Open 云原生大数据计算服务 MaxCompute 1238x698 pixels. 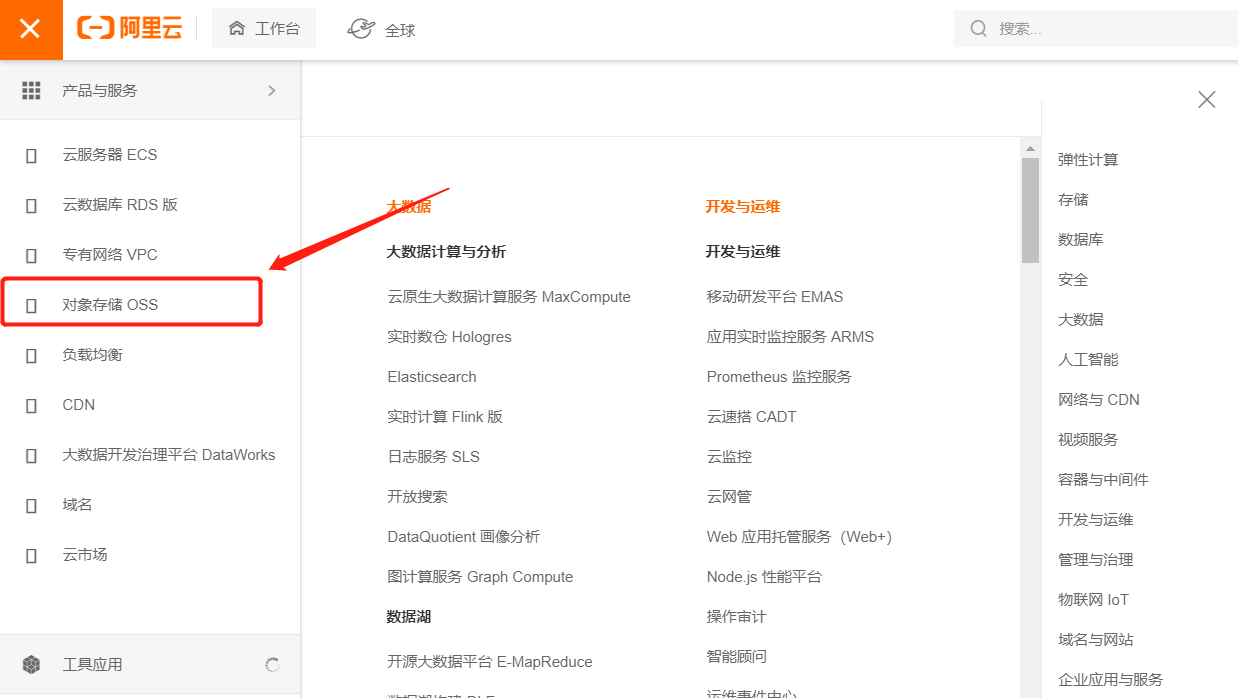click(508, 296)
